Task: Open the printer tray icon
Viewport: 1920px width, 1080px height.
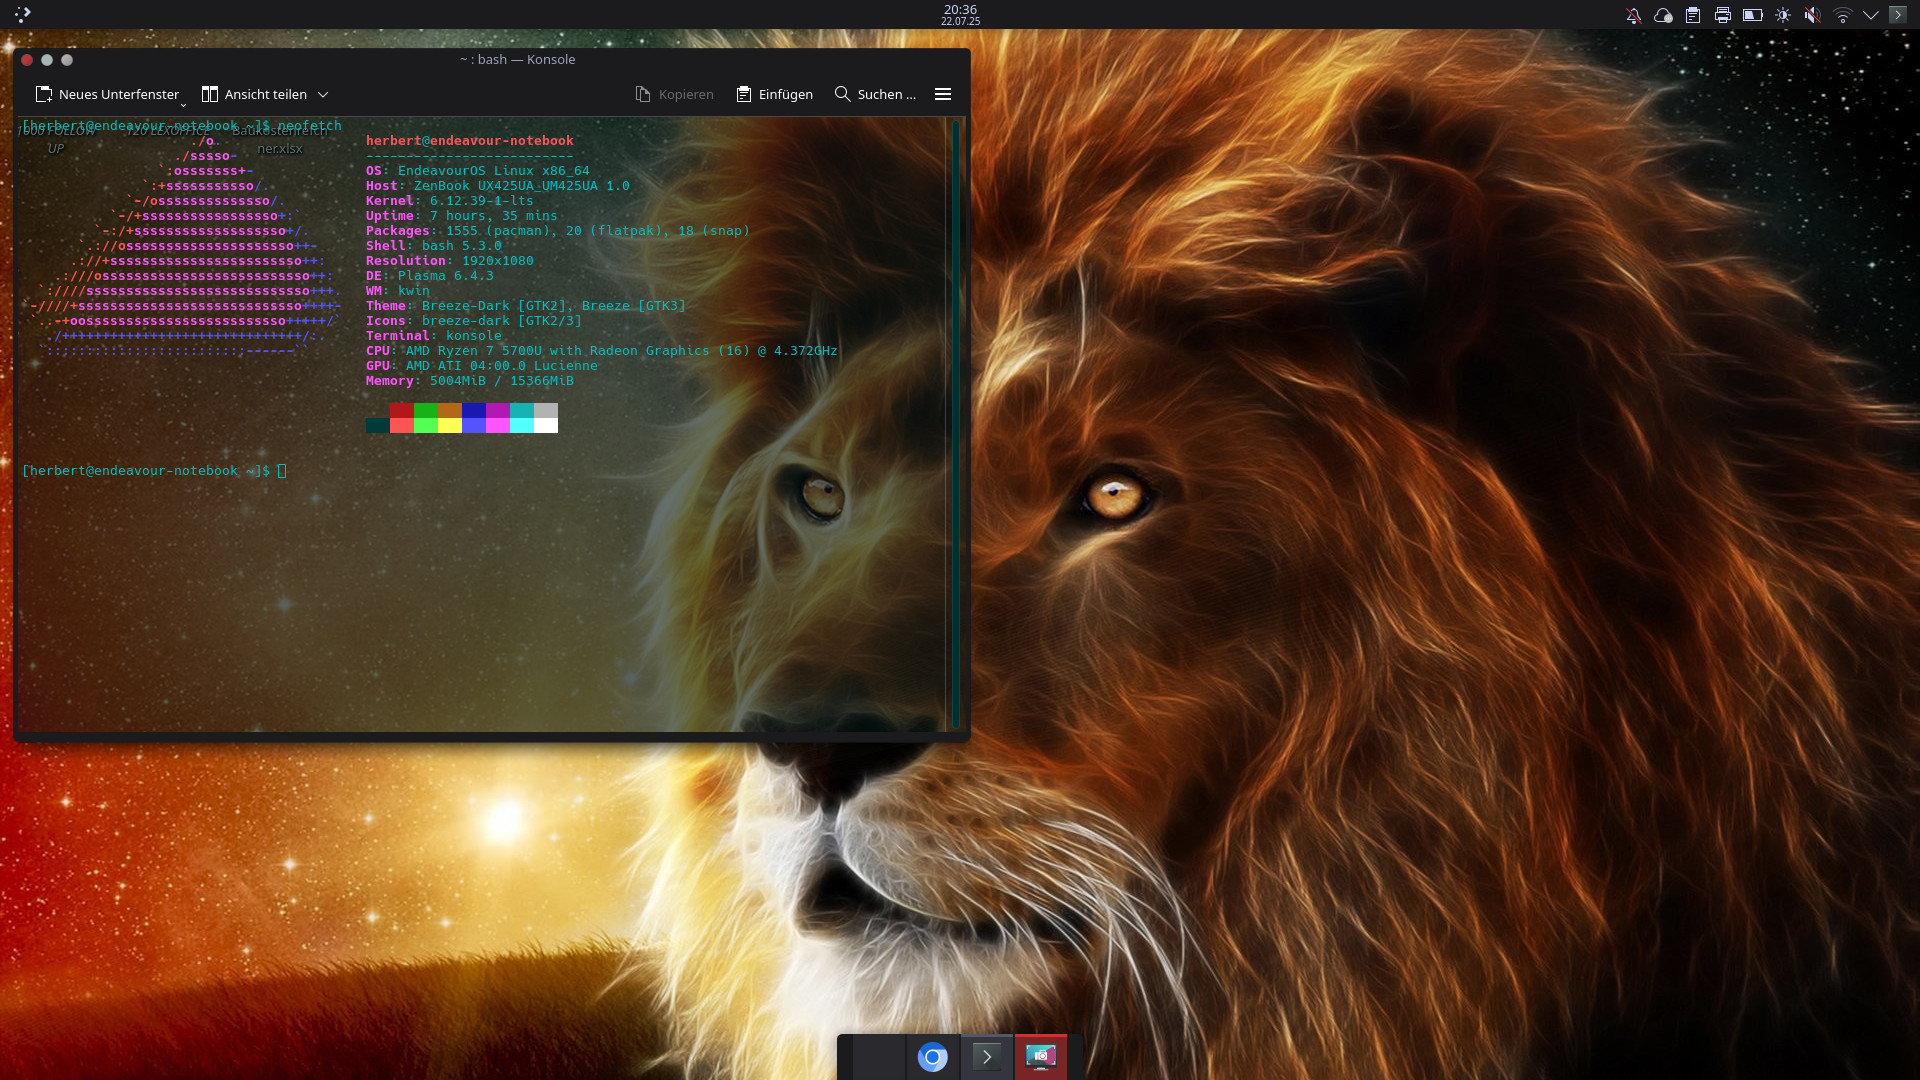Action: click(1722, 15)
